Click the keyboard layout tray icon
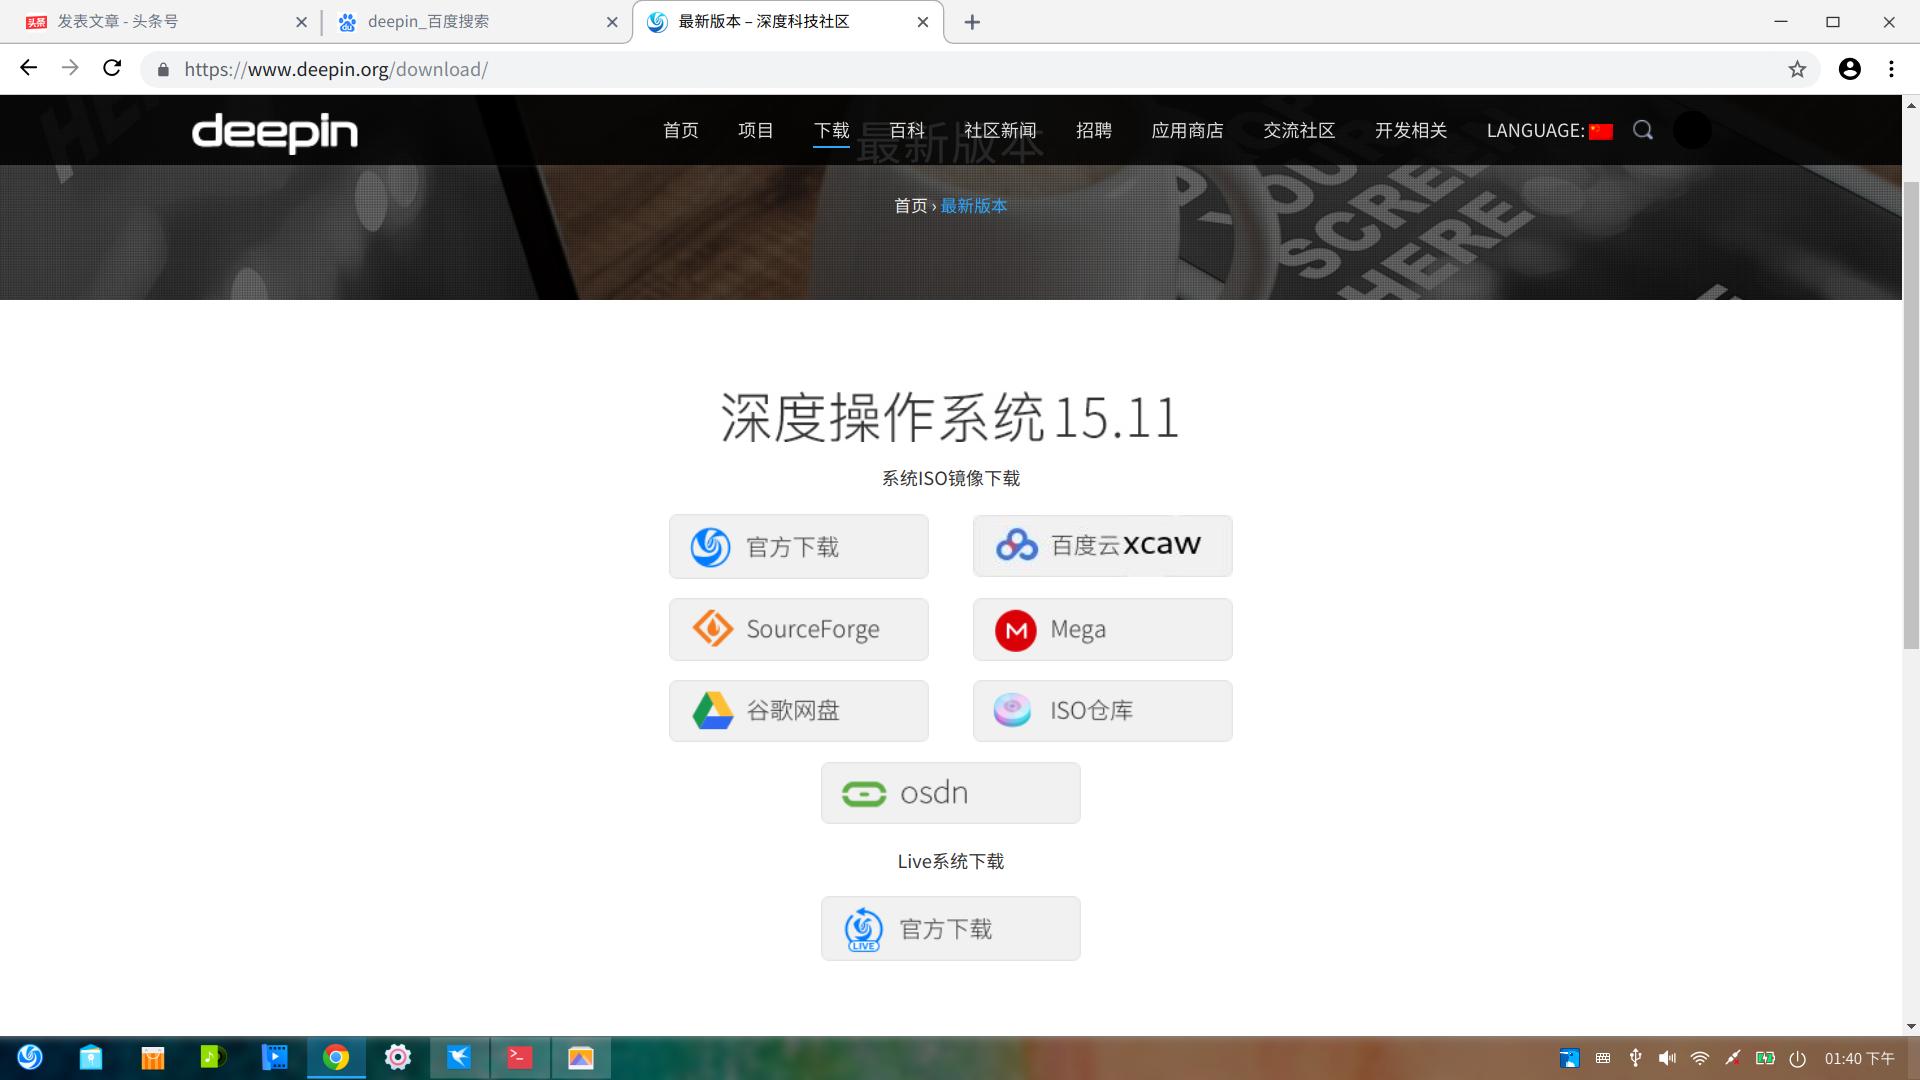This screenshot has height=1080, width=1920. [x=1603, y=1058]
